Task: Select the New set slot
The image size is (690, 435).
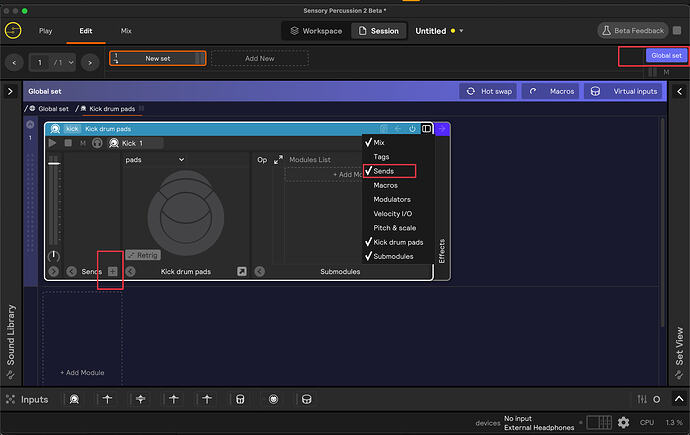Action: (x=158, y=58)
